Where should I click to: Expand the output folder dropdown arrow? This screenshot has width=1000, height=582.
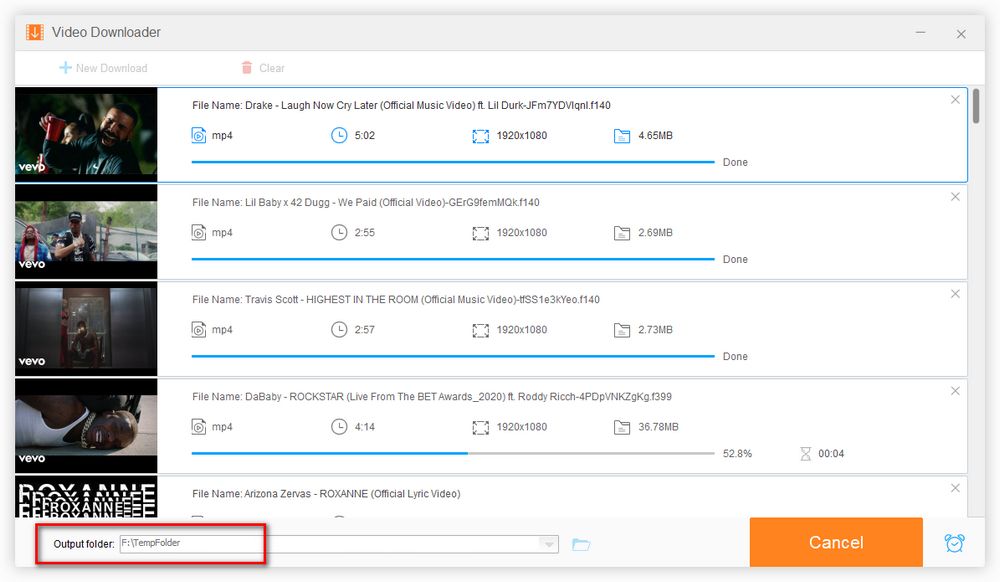click(x=548, y=544)
